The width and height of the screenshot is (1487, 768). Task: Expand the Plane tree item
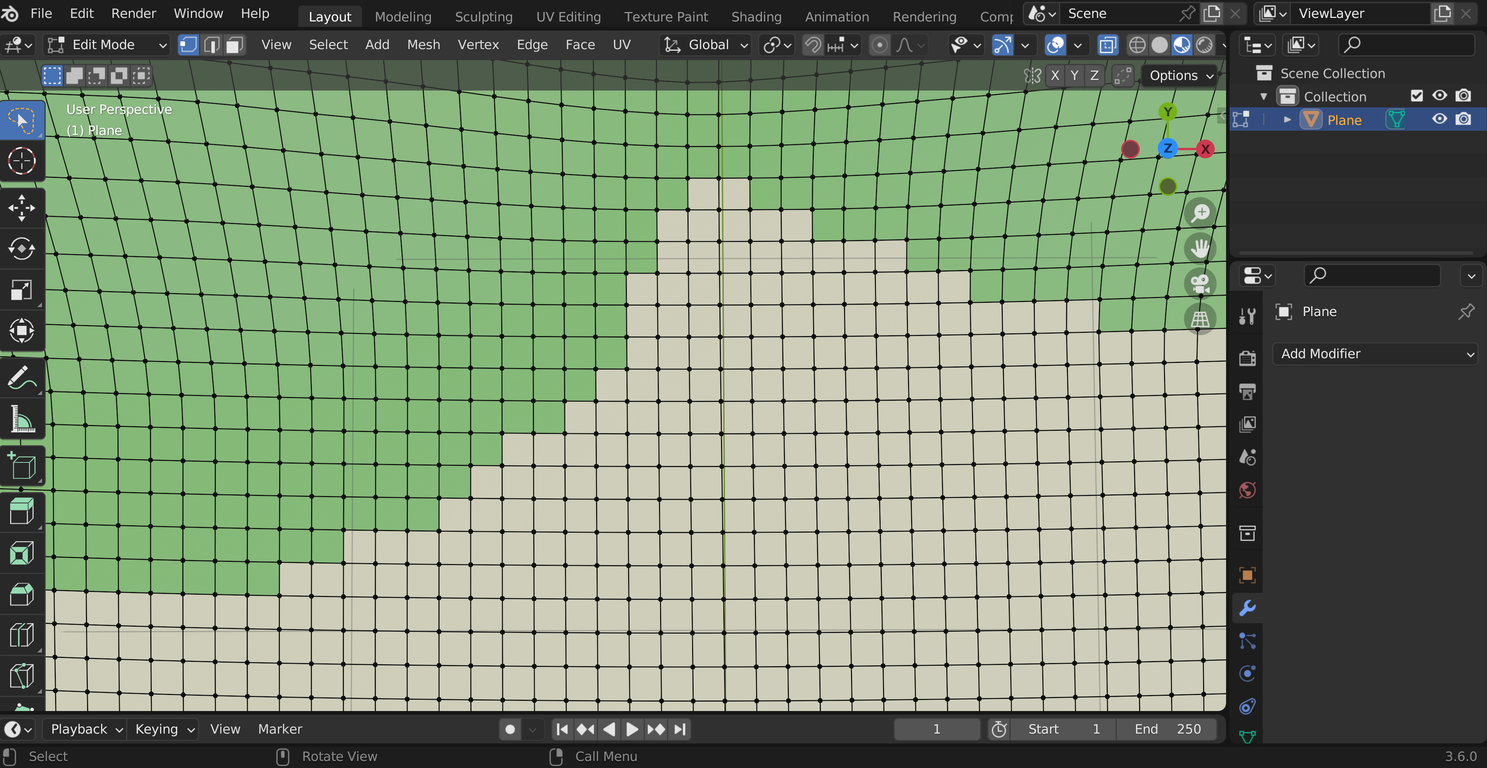[1288, 120]
